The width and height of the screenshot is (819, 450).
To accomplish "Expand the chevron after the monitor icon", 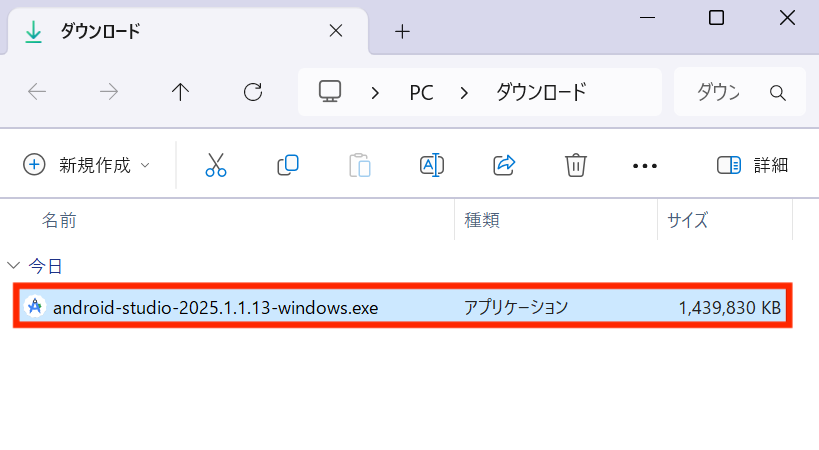I will pos(375,93).
